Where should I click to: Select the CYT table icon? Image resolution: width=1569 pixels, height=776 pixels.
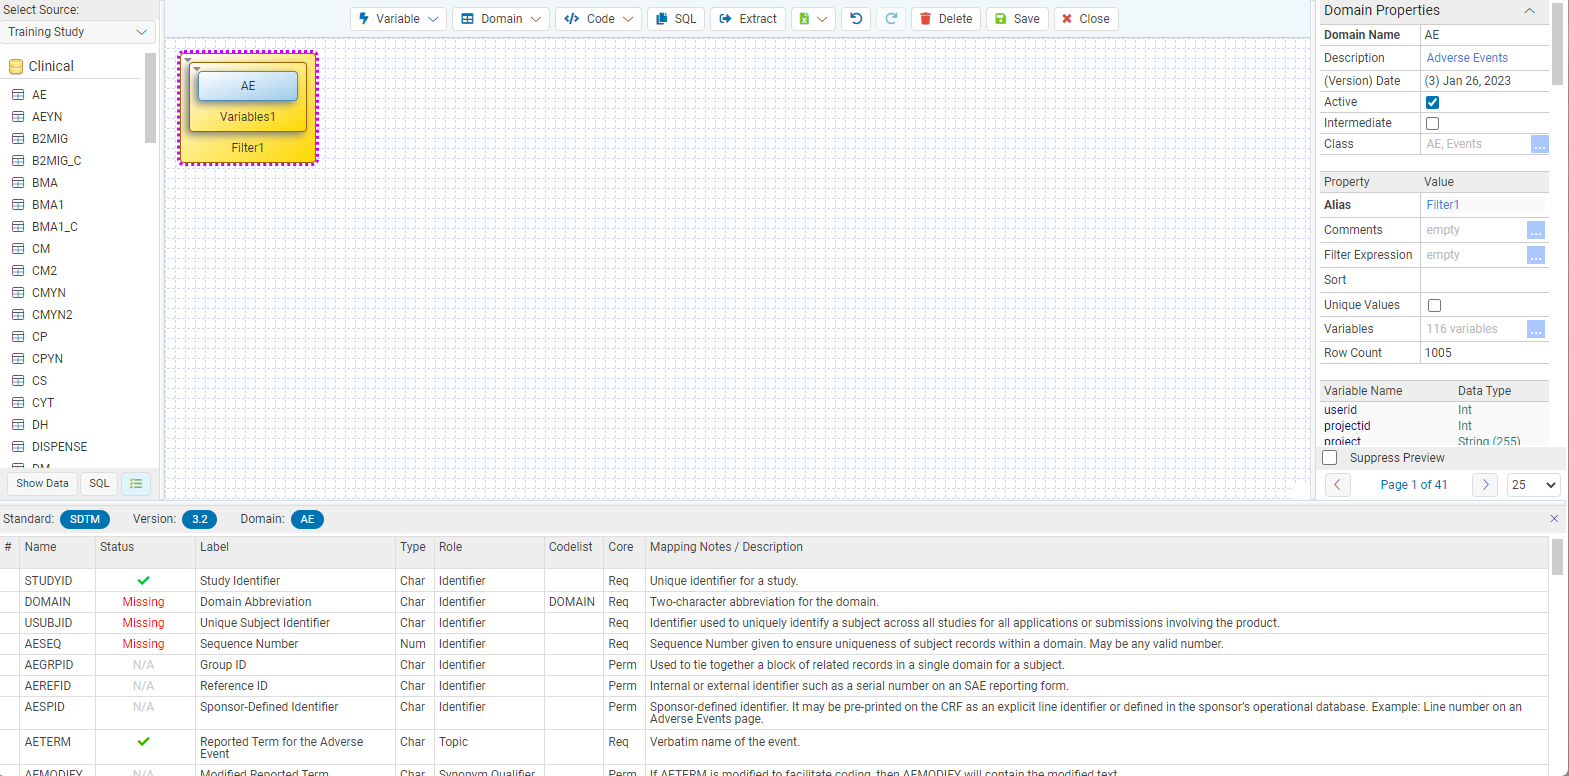click(x=18, y=403)
